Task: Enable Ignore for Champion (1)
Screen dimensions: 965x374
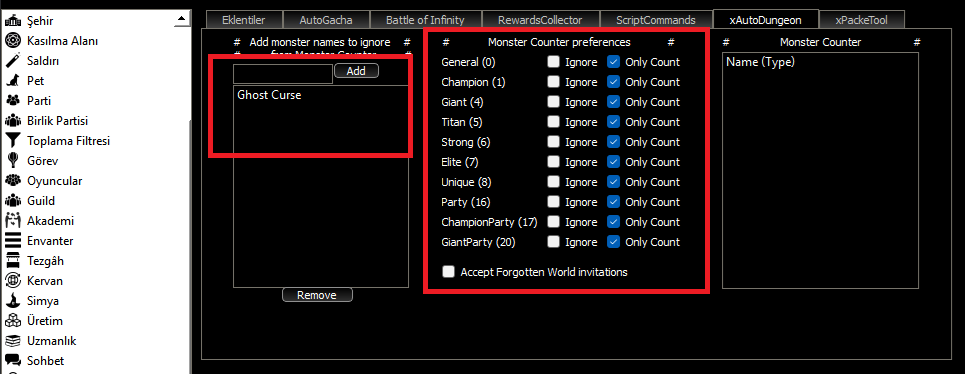Action: pos(554,82)
